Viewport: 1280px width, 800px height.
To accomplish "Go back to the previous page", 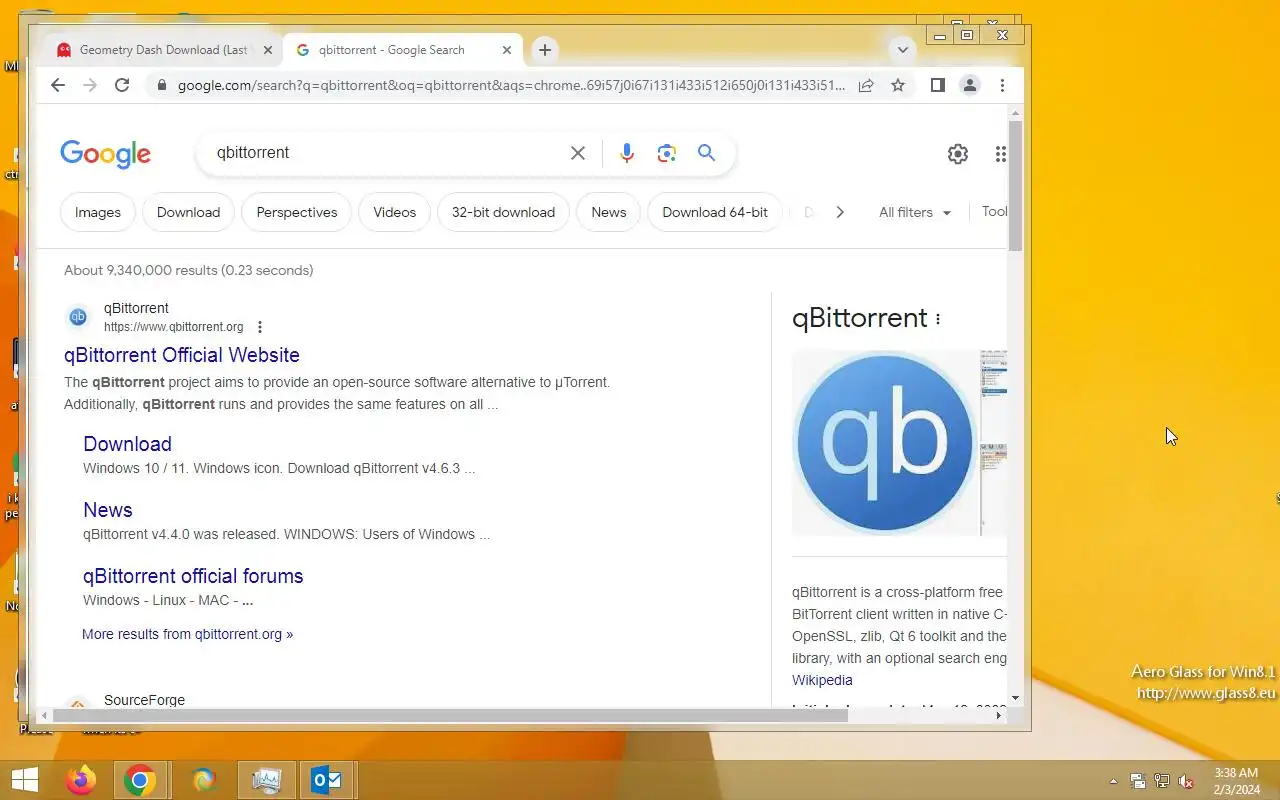I will coord(58,85).
